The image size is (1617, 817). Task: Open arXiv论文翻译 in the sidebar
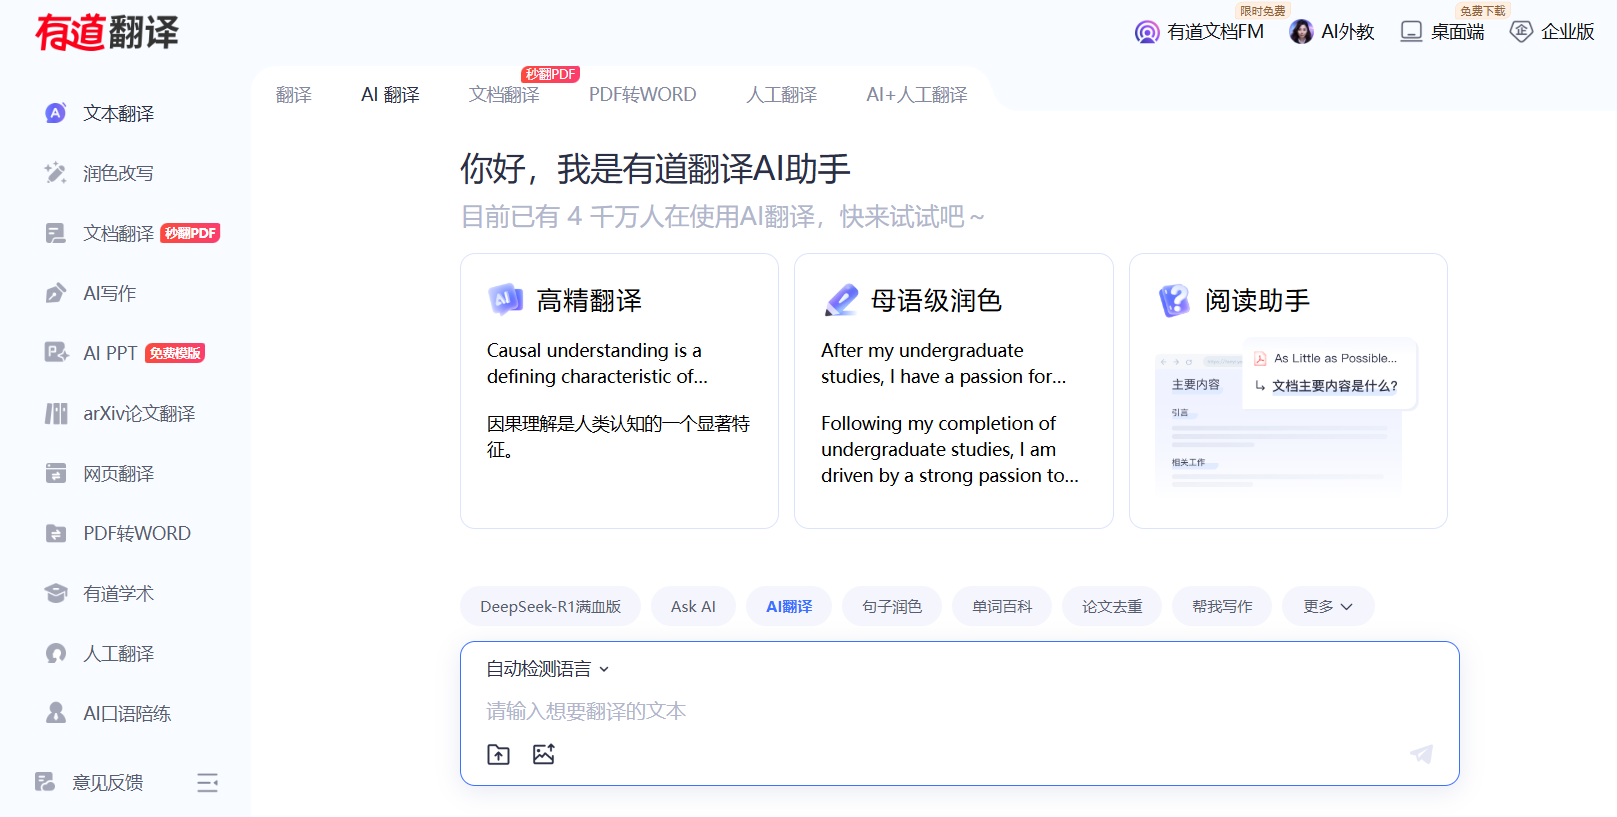pos(138,414)
